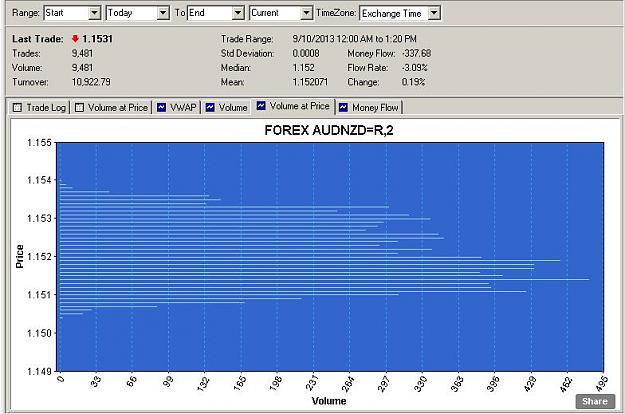Select the Volume chart tab

pyautogui.click(x=226, y=108)
